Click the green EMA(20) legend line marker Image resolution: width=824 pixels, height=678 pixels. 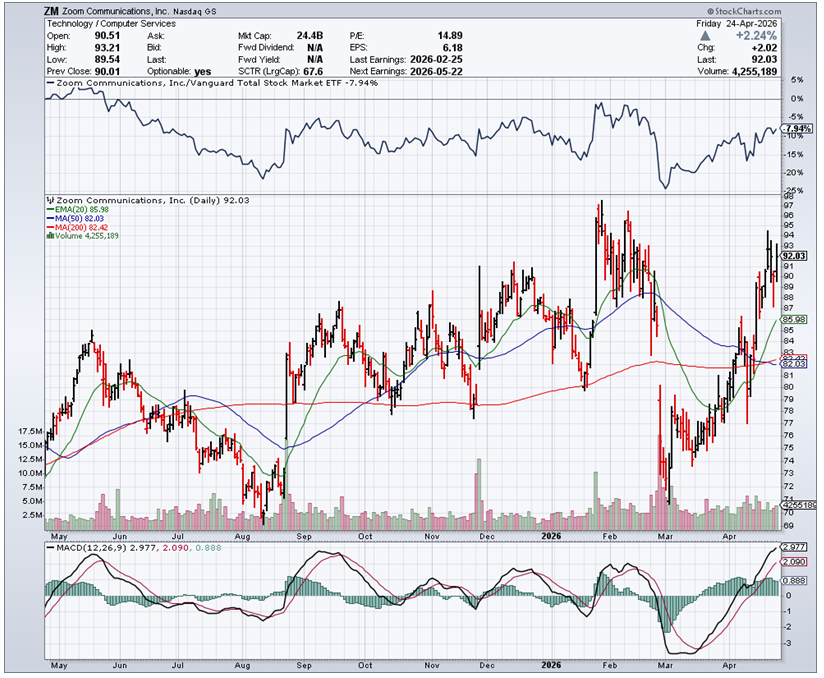(x=50, y=209)
